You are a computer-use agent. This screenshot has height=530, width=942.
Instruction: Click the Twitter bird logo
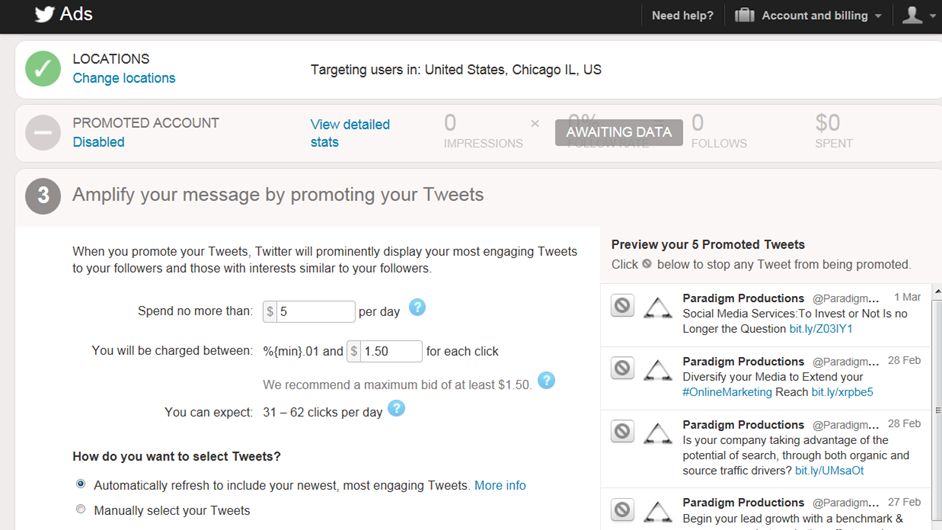coord(44,14)
